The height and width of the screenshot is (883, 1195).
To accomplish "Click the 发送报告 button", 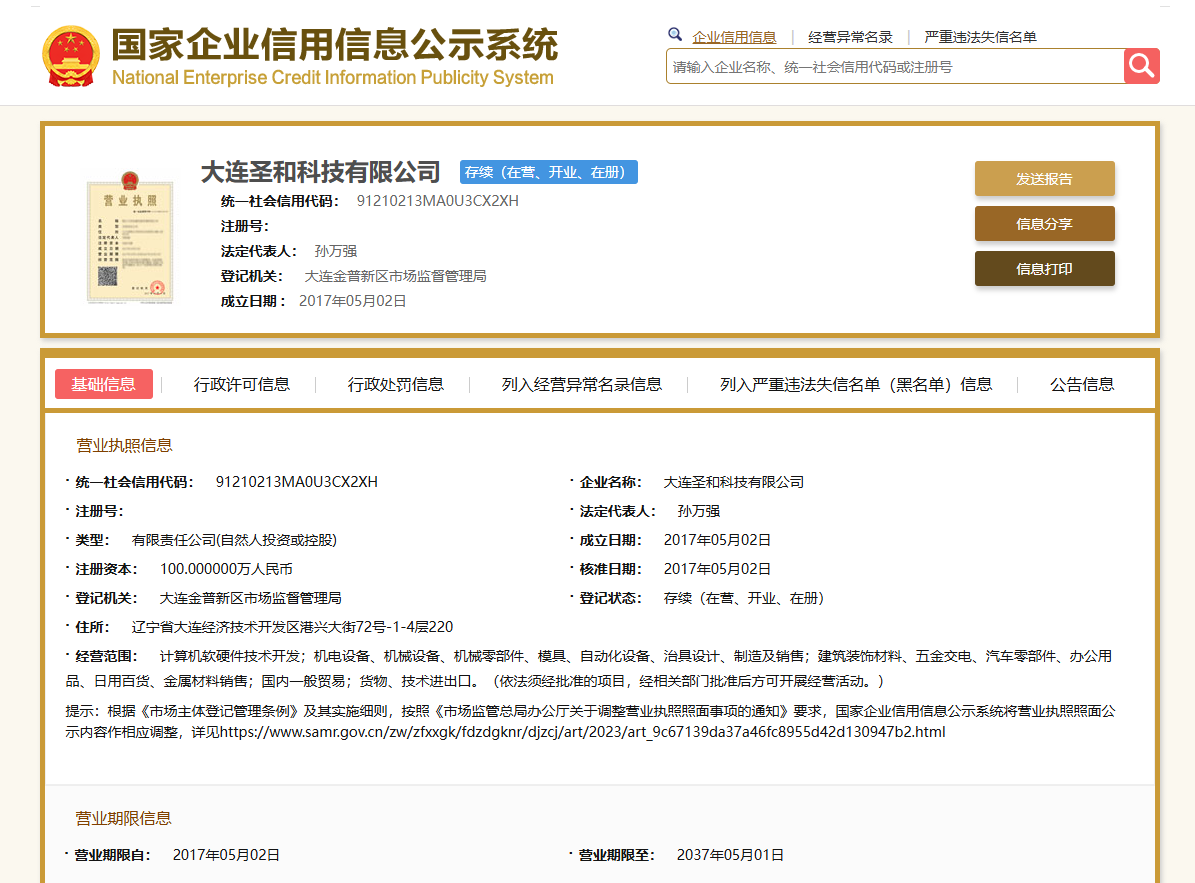I will (1044, 179).
